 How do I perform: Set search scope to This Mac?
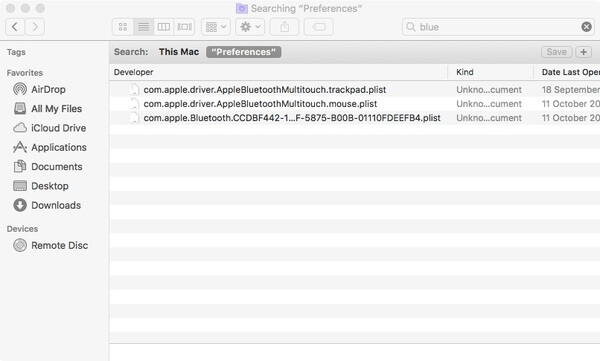click(x=179, y=52)
